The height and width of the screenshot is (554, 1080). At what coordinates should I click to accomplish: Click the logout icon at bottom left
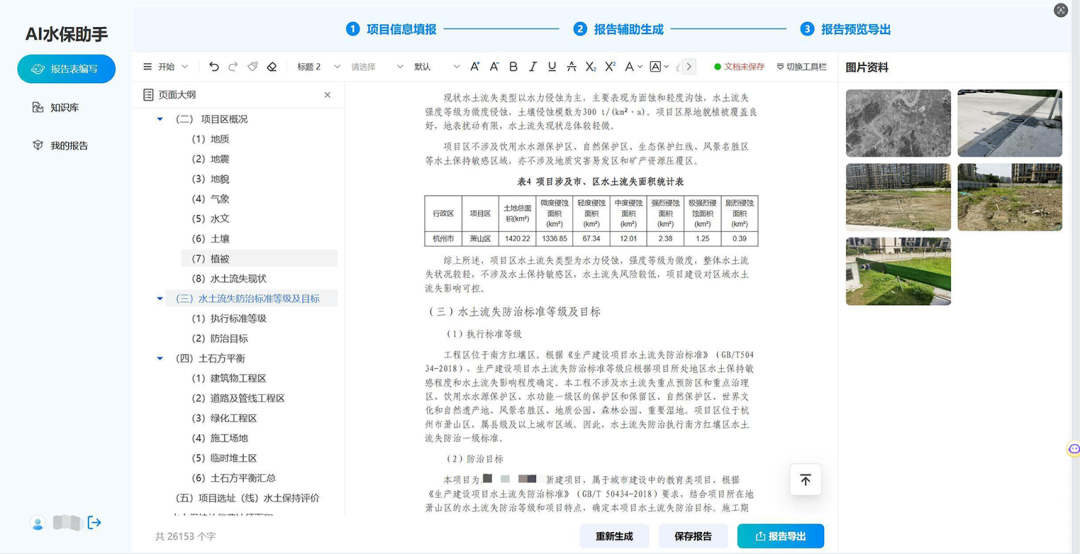coord(95,523)
